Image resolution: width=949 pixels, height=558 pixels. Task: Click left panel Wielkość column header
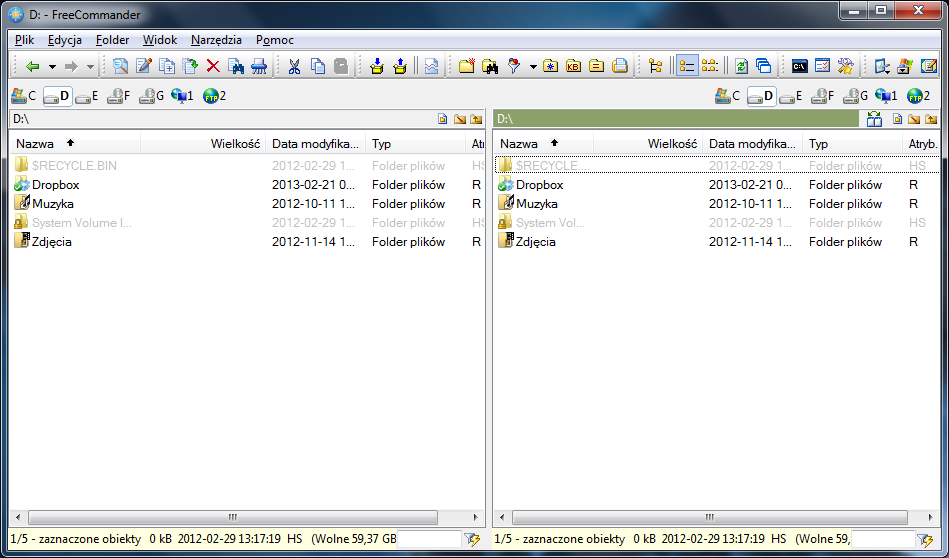tap(203, 143)
